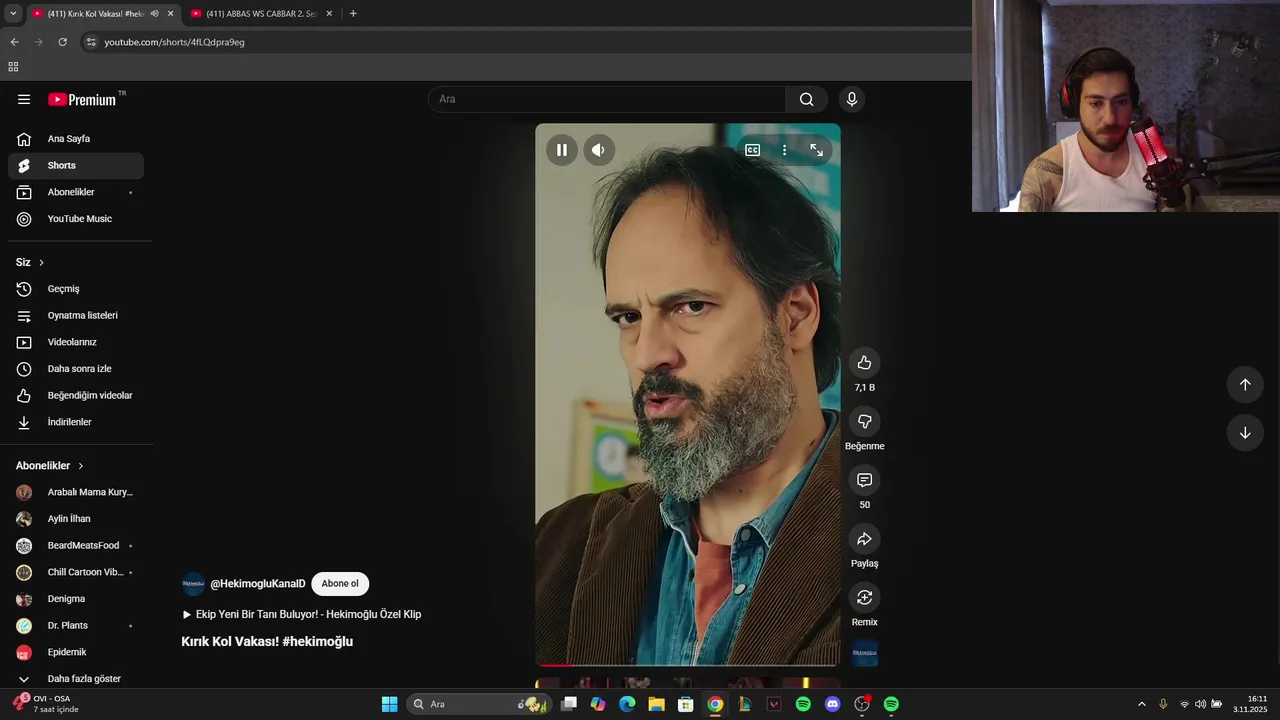
Task: Open Videolarınız in the sidebar
Action: click(76, 342)
